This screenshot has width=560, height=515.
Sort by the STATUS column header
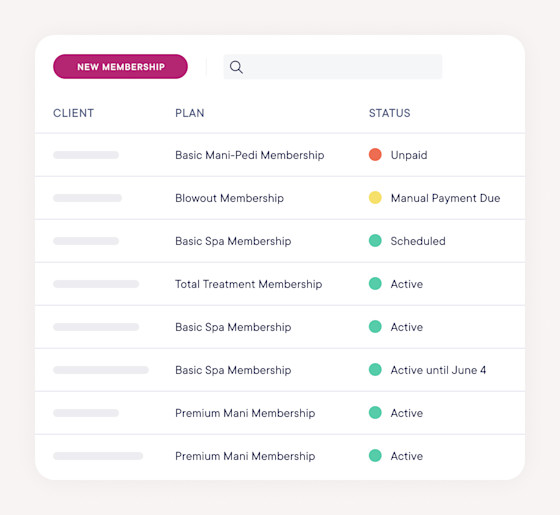pyautogui.click(x=389, y=113)
